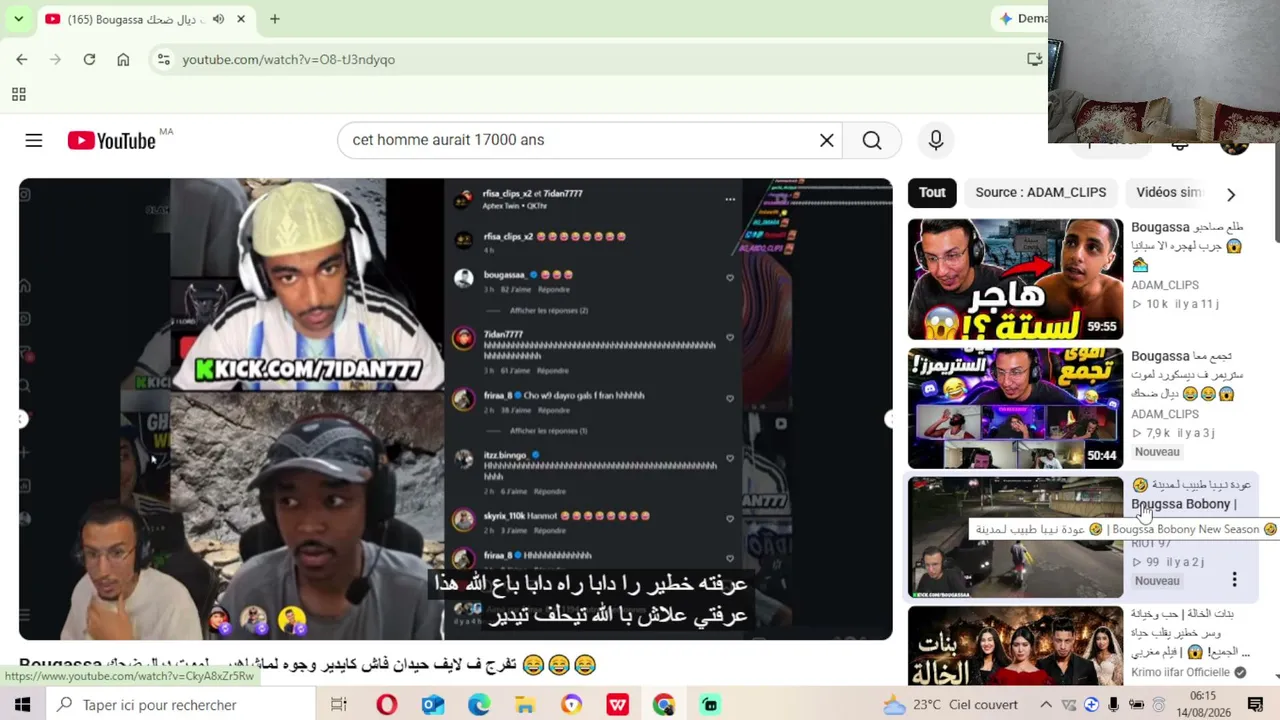
Task: Close the Bougassa YouTube tab
Action: 241,19
